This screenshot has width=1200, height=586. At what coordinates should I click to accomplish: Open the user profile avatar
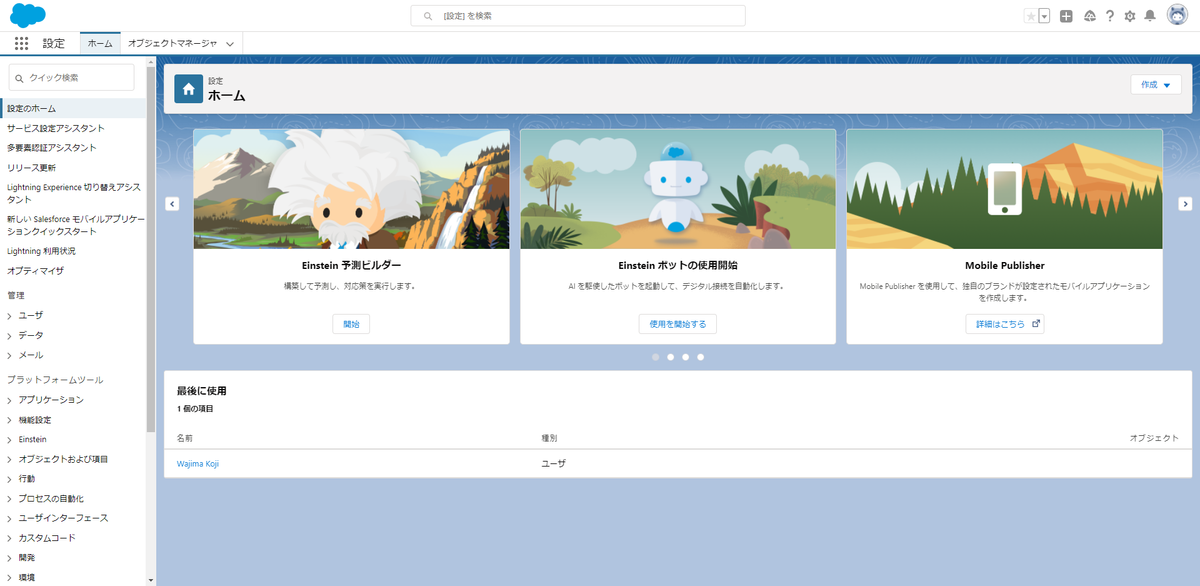(1176, 16)
